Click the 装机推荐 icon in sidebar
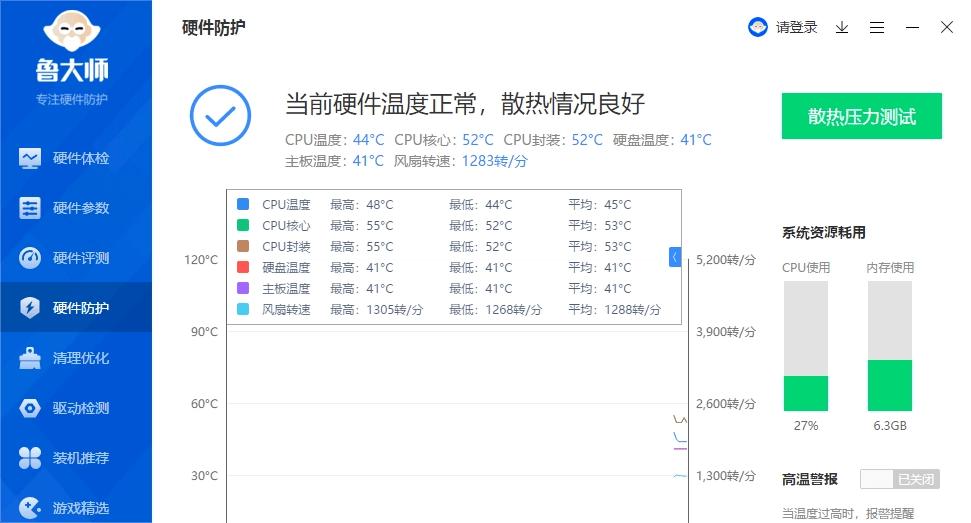This screenshot has height=523, width=971. (30, 458)
